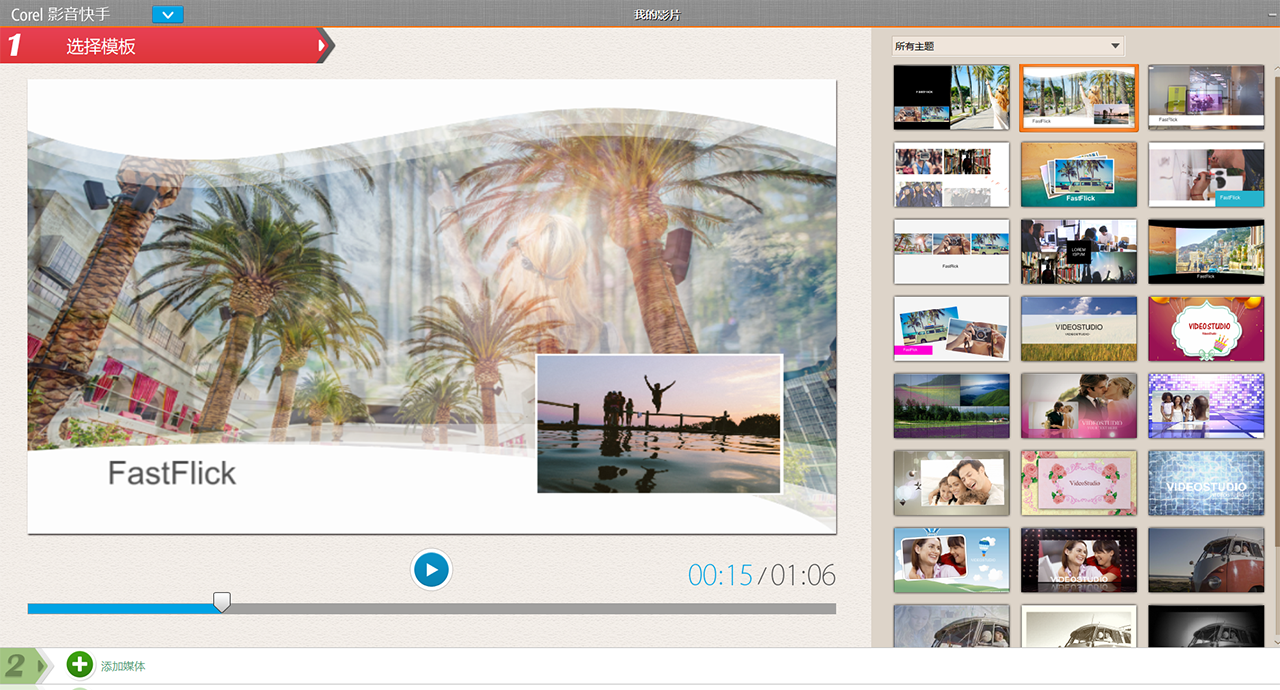Select the pink floral VideoStudio card template
Screen dimensions: 1280x690
click(x=1079, y=483)
